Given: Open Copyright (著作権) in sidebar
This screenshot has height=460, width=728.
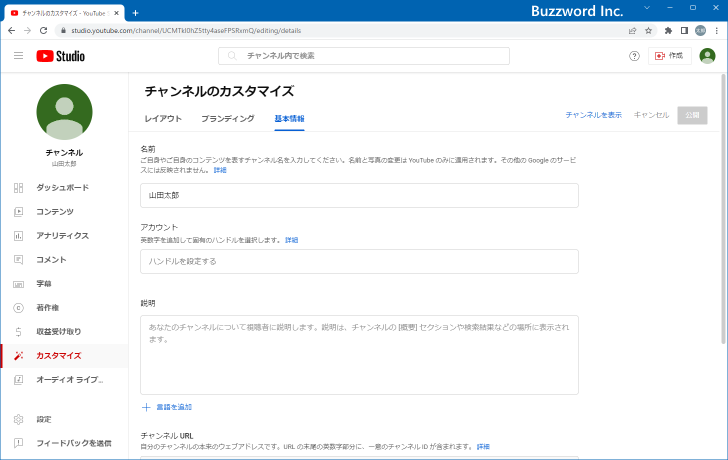Looking at the screenshot, I should 65,308.
